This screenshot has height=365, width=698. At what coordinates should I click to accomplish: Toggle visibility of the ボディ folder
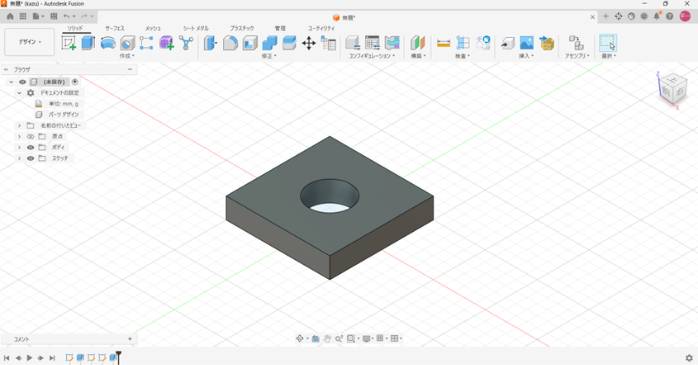coord(30,147)
